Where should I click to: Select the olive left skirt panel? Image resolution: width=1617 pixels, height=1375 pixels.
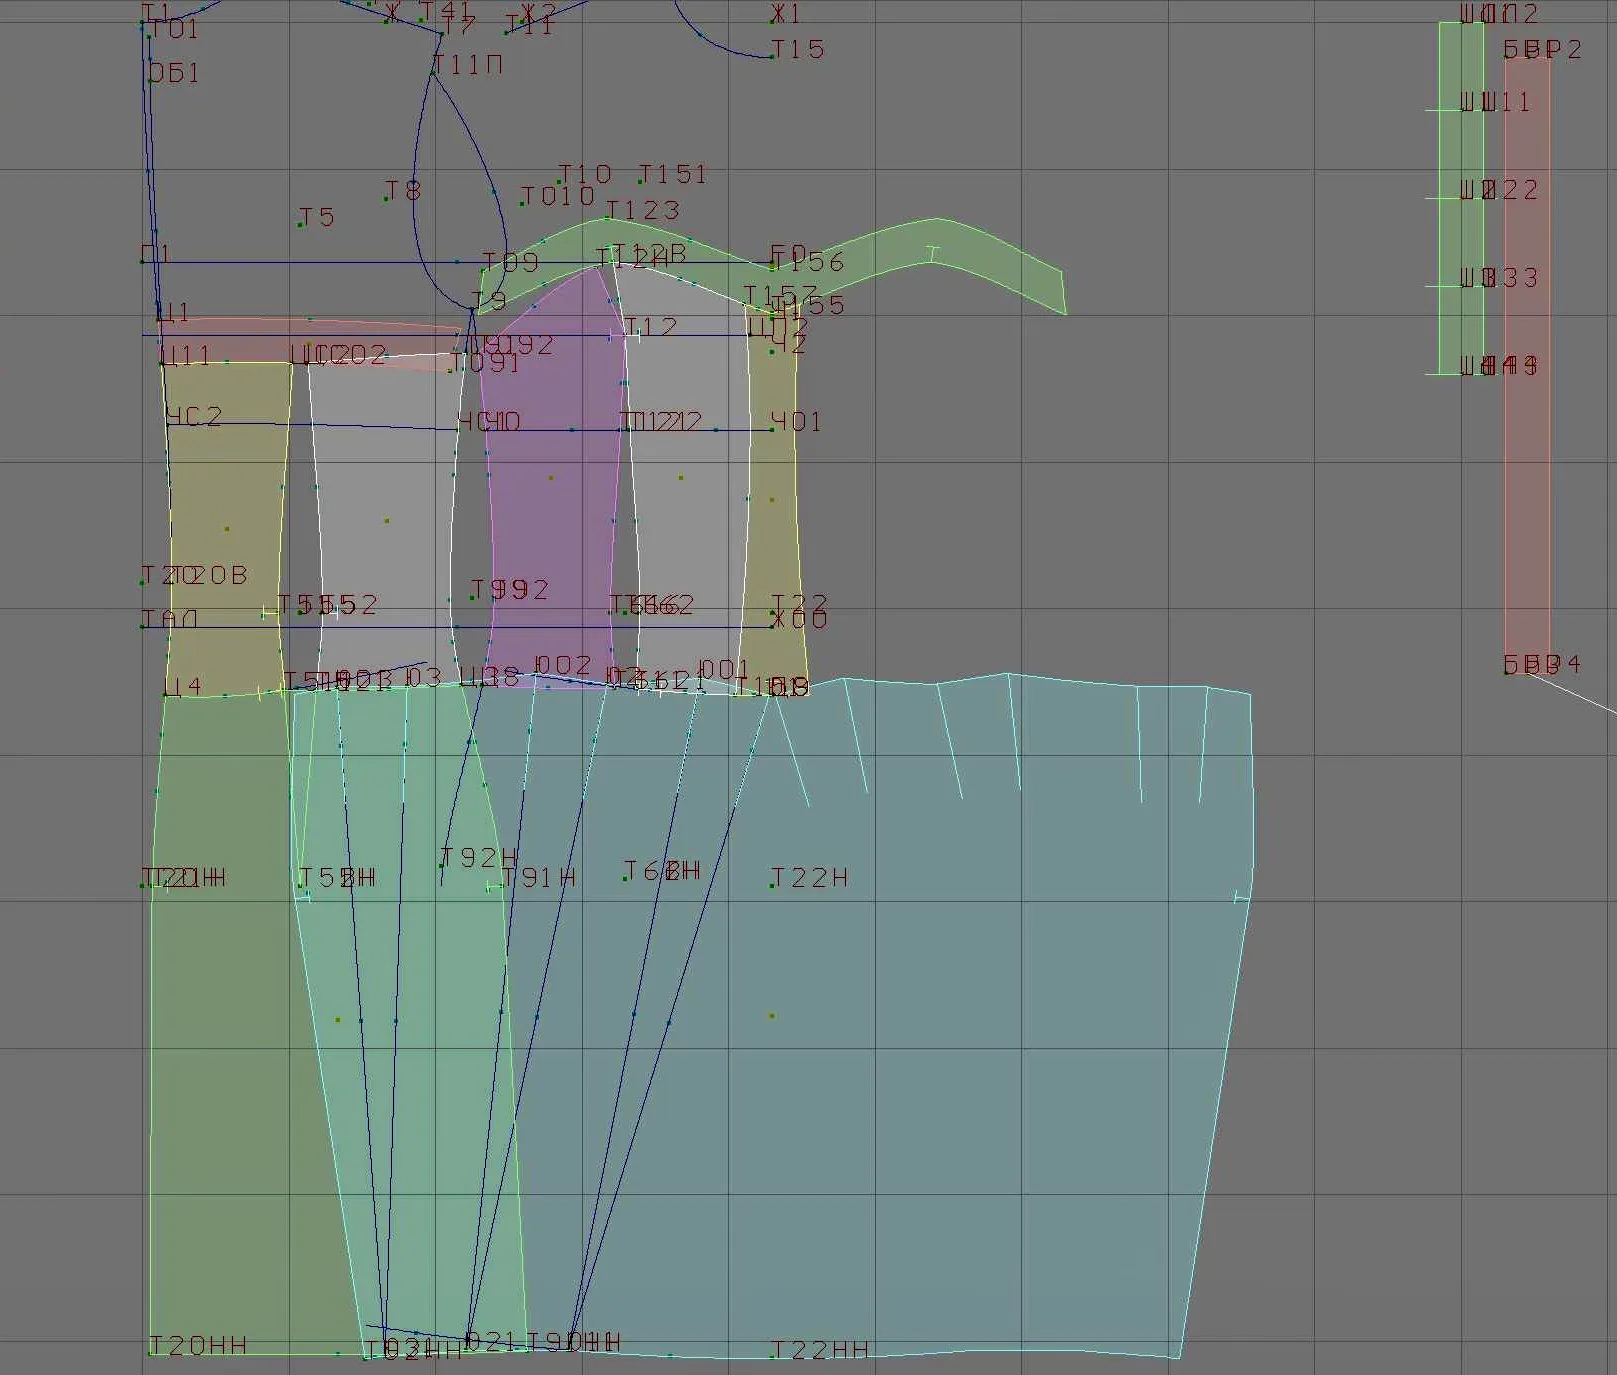coord(225,1020)
